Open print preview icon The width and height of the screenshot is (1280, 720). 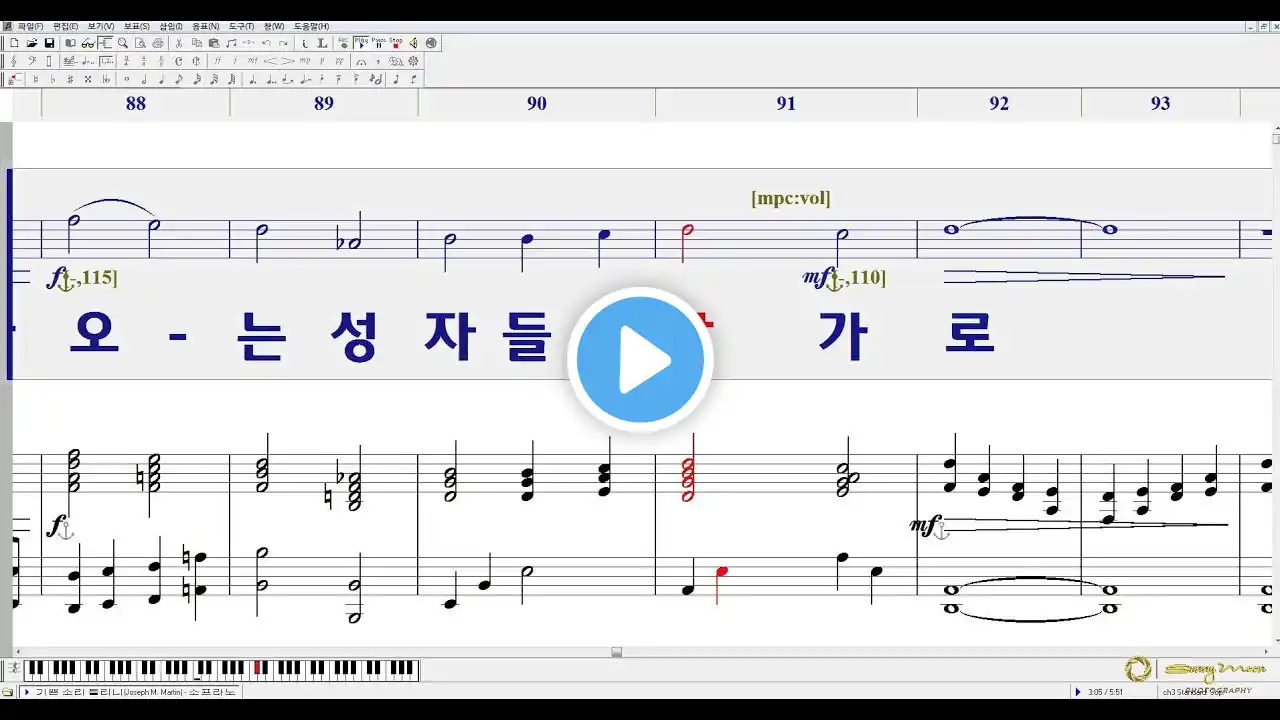pyautogui.click(x=140, y=43)
